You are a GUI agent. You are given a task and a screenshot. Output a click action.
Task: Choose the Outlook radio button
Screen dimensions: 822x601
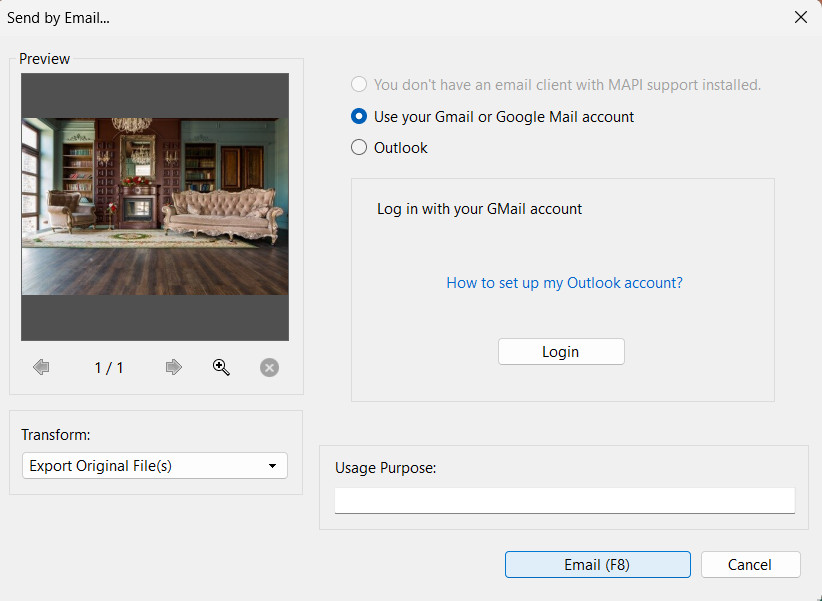pos(360,147)
